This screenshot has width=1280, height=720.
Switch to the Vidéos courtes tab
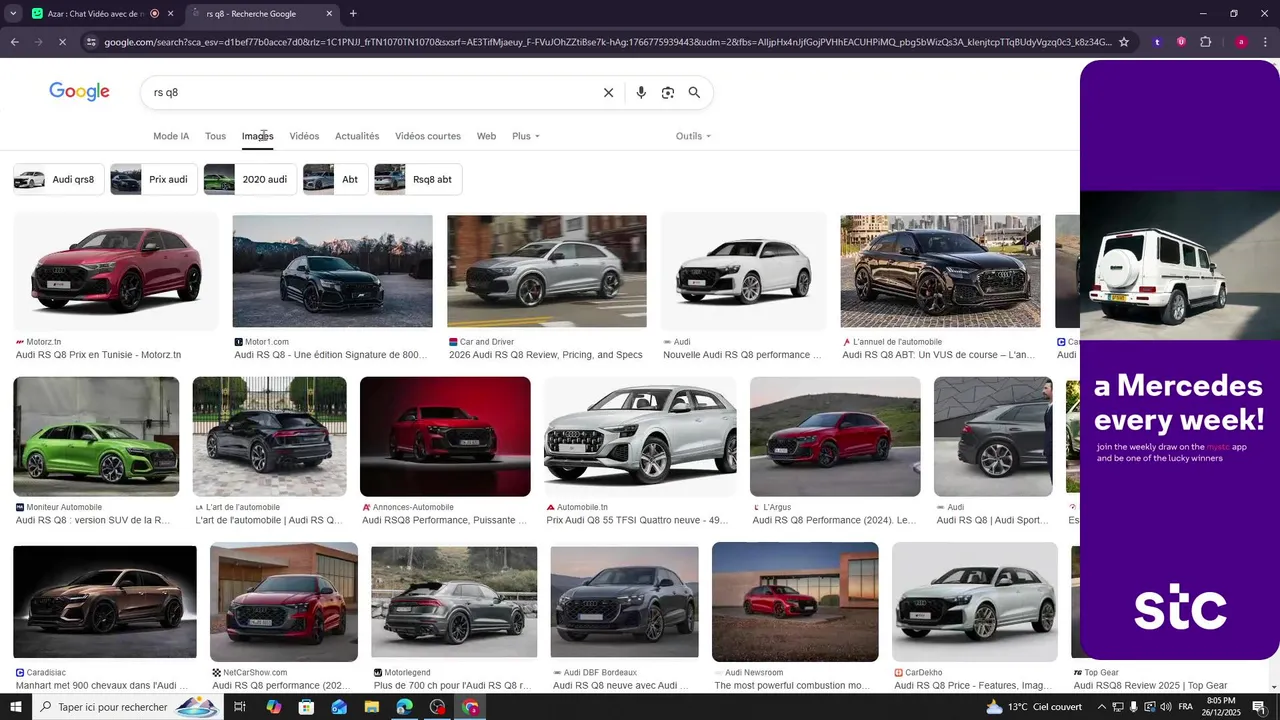click(x=428, y=136)
